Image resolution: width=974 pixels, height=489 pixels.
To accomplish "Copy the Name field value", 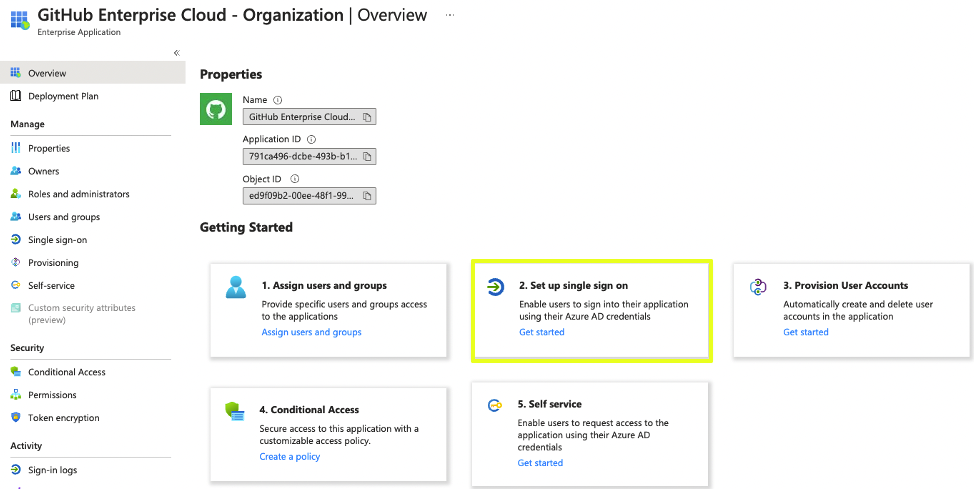I will [367, 117].
